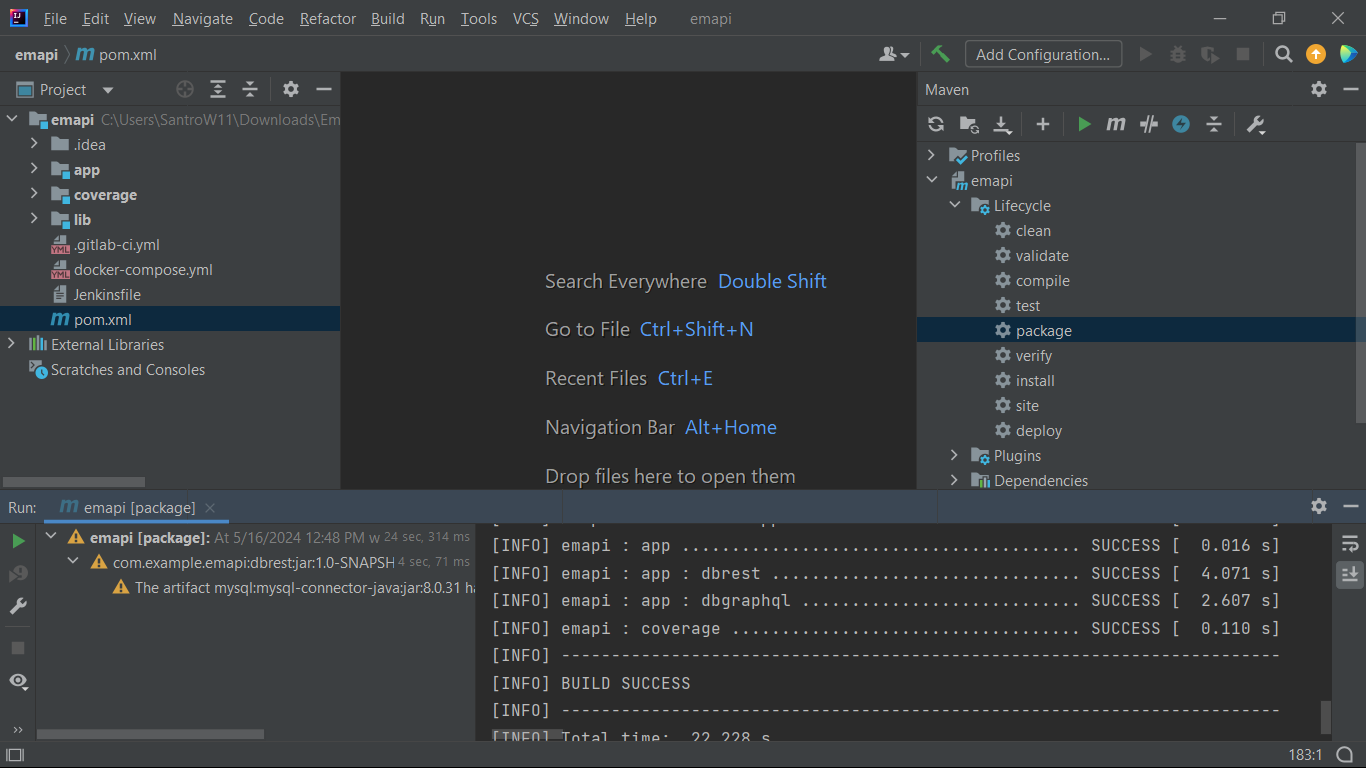Select docker-compose.yml in Project tree
The width and height of the screenshot is (1366, 768).
point(143,270)
